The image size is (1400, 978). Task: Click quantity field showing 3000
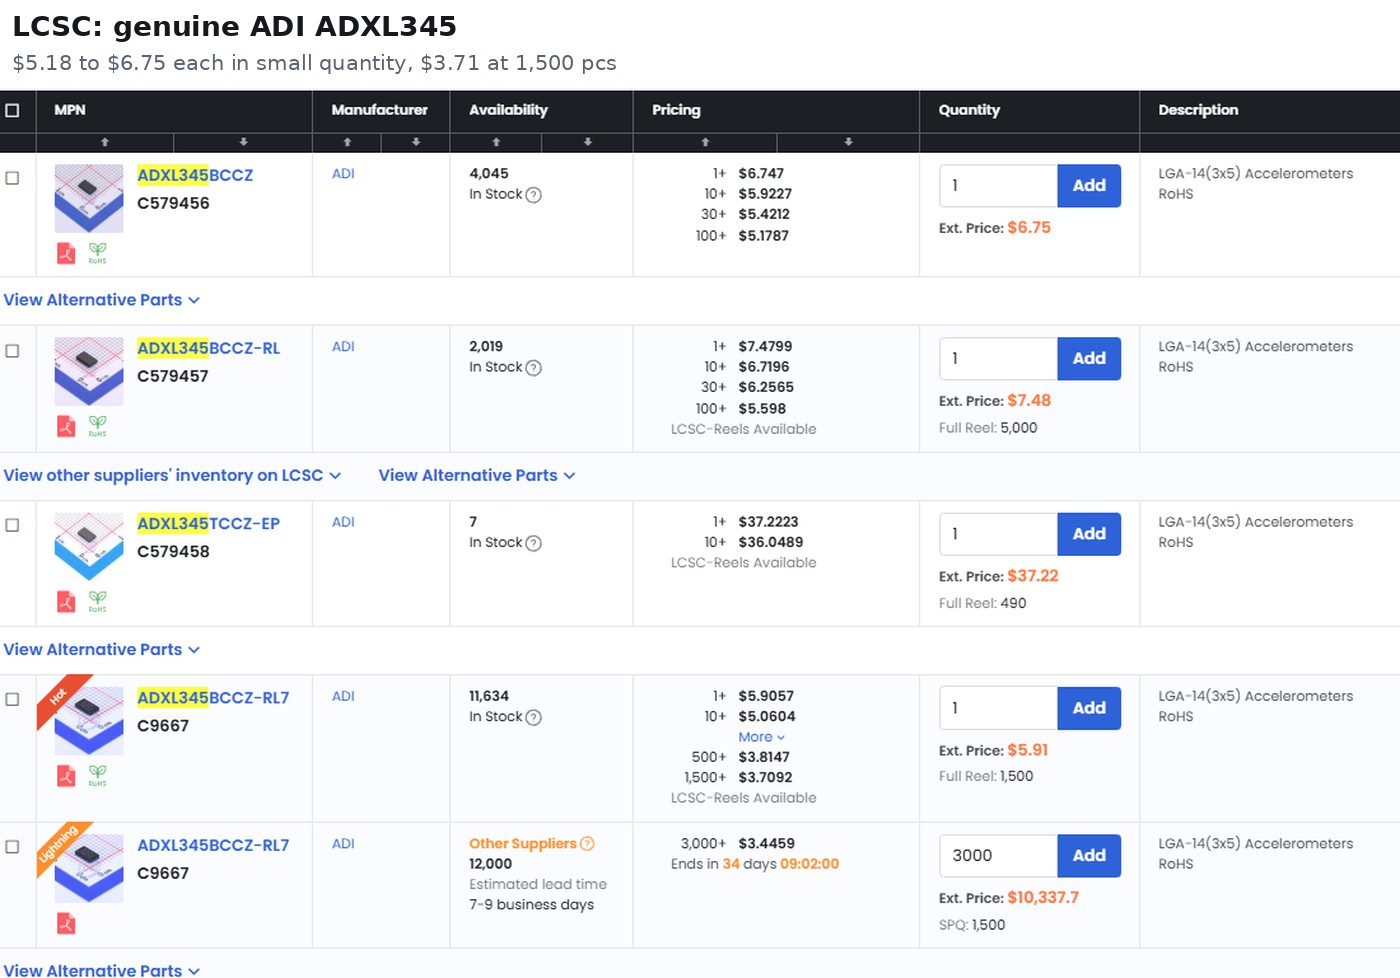click(998, 856)
